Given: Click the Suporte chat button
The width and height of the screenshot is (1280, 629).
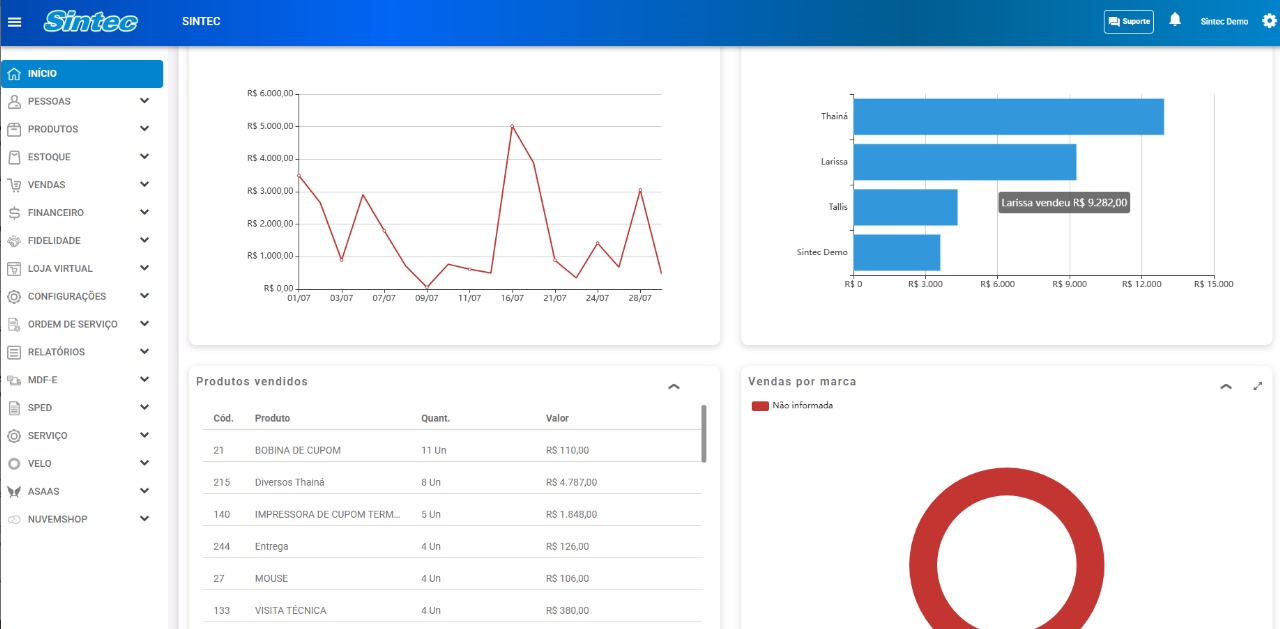Looking at the screenshot, I should 1129,21.
